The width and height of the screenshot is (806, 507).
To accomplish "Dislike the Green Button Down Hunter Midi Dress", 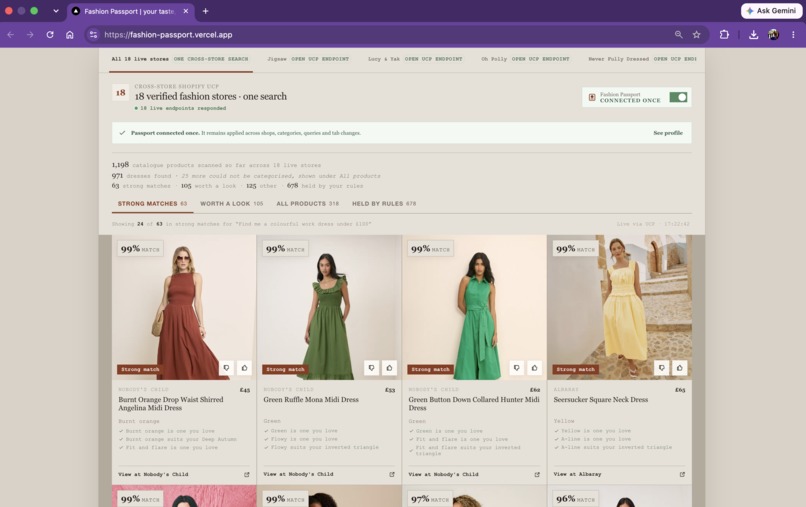I will click(517, 368).
